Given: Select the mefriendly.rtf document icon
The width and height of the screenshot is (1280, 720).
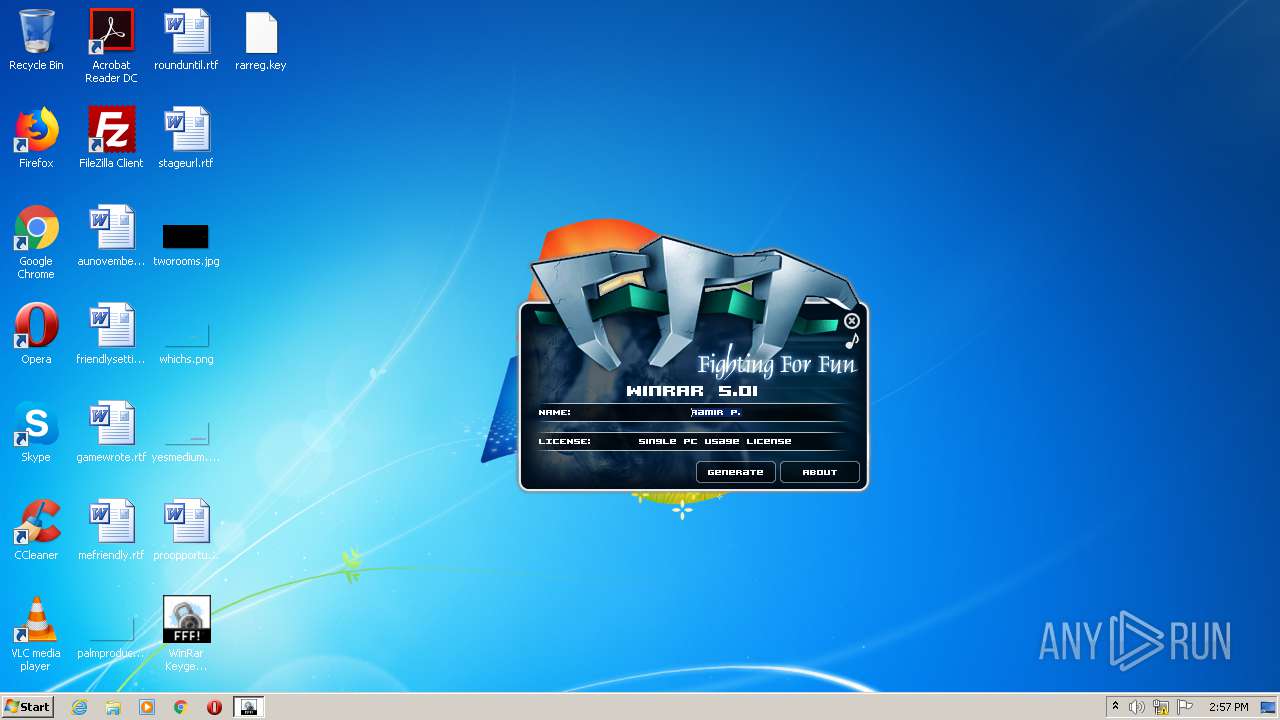Looking at the screenshot, I should point(111,530).
